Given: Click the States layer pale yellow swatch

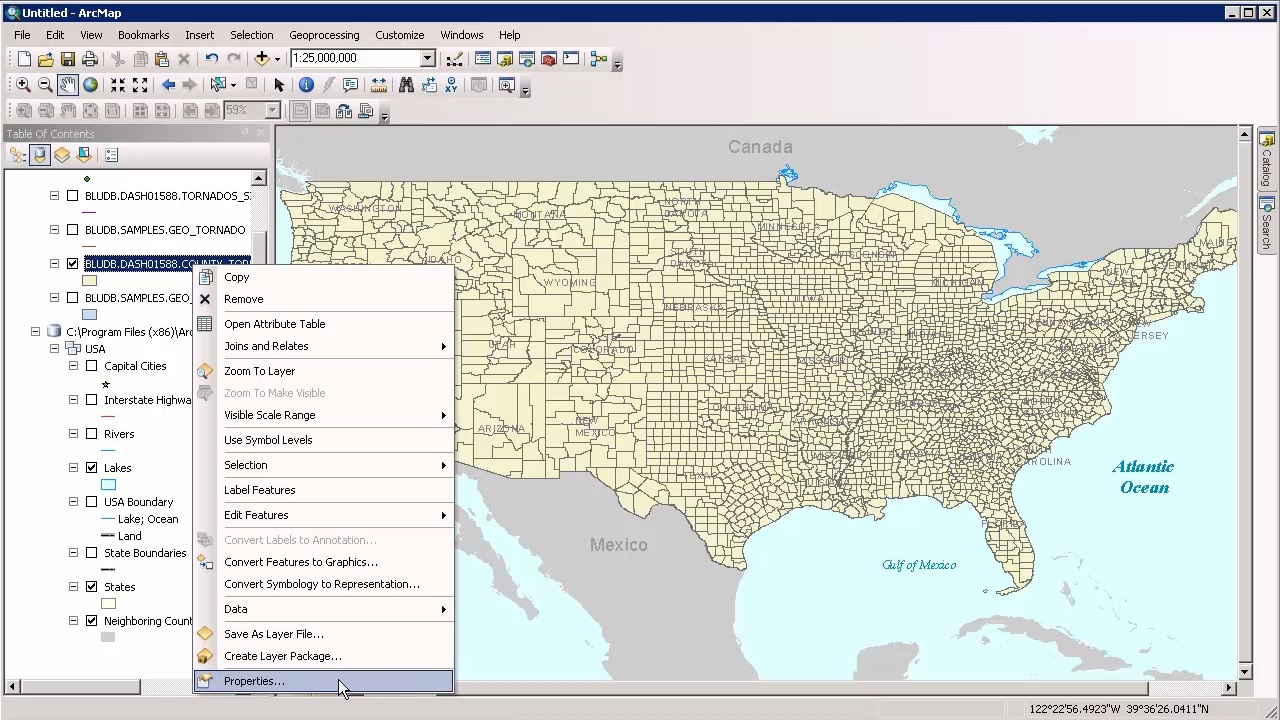Looking at the screenshot, I should pyautogui.click(x=108, y=604).
